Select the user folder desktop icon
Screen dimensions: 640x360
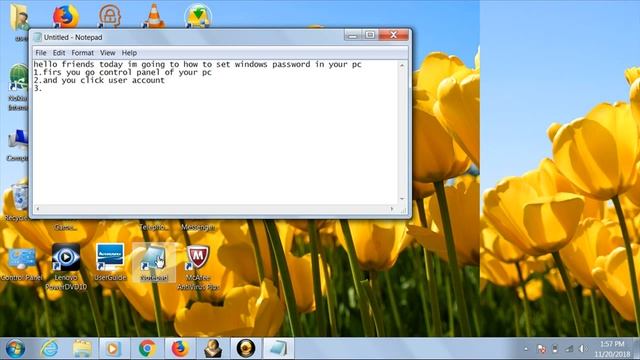click(x=19, y=18)
